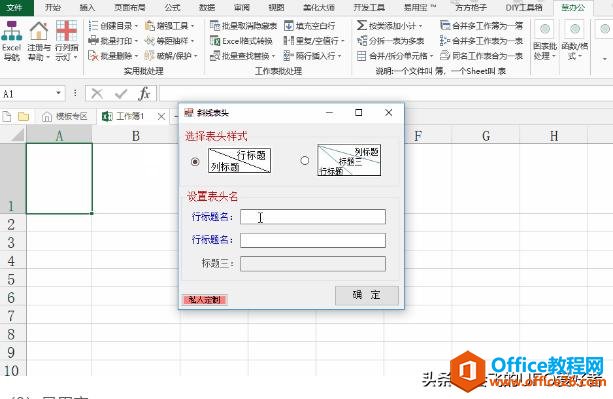Click the red 私人定制 button in dialog
This screenshot has height=399, width=613.
[205, 300]
